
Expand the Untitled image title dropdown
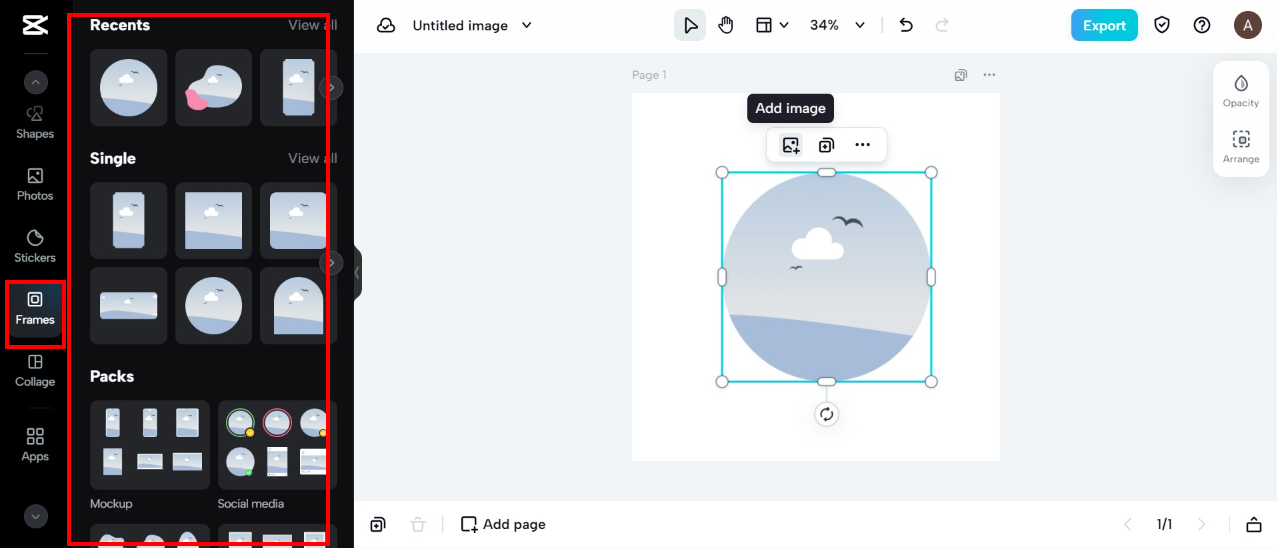pos(527,25)
